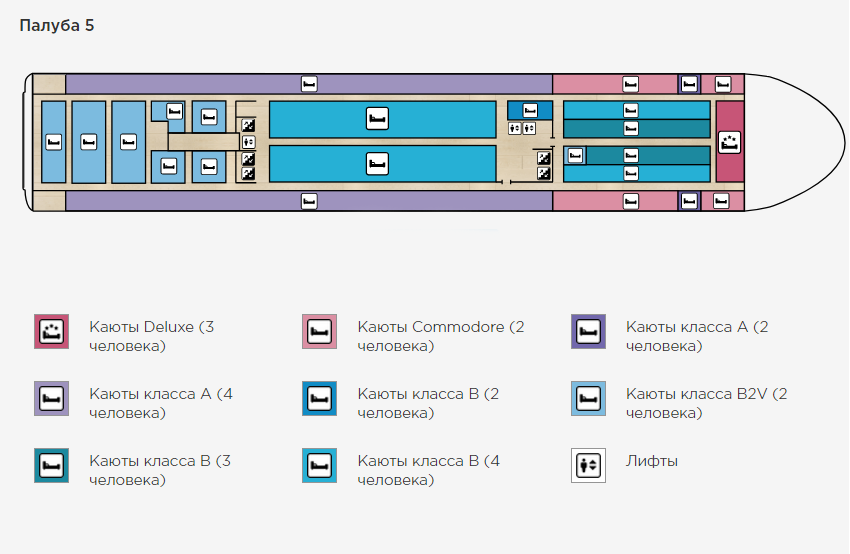Click the bed icon in the lower large blue cabin block
Screen dimensions: 850x554
click(x=377, y=163)
